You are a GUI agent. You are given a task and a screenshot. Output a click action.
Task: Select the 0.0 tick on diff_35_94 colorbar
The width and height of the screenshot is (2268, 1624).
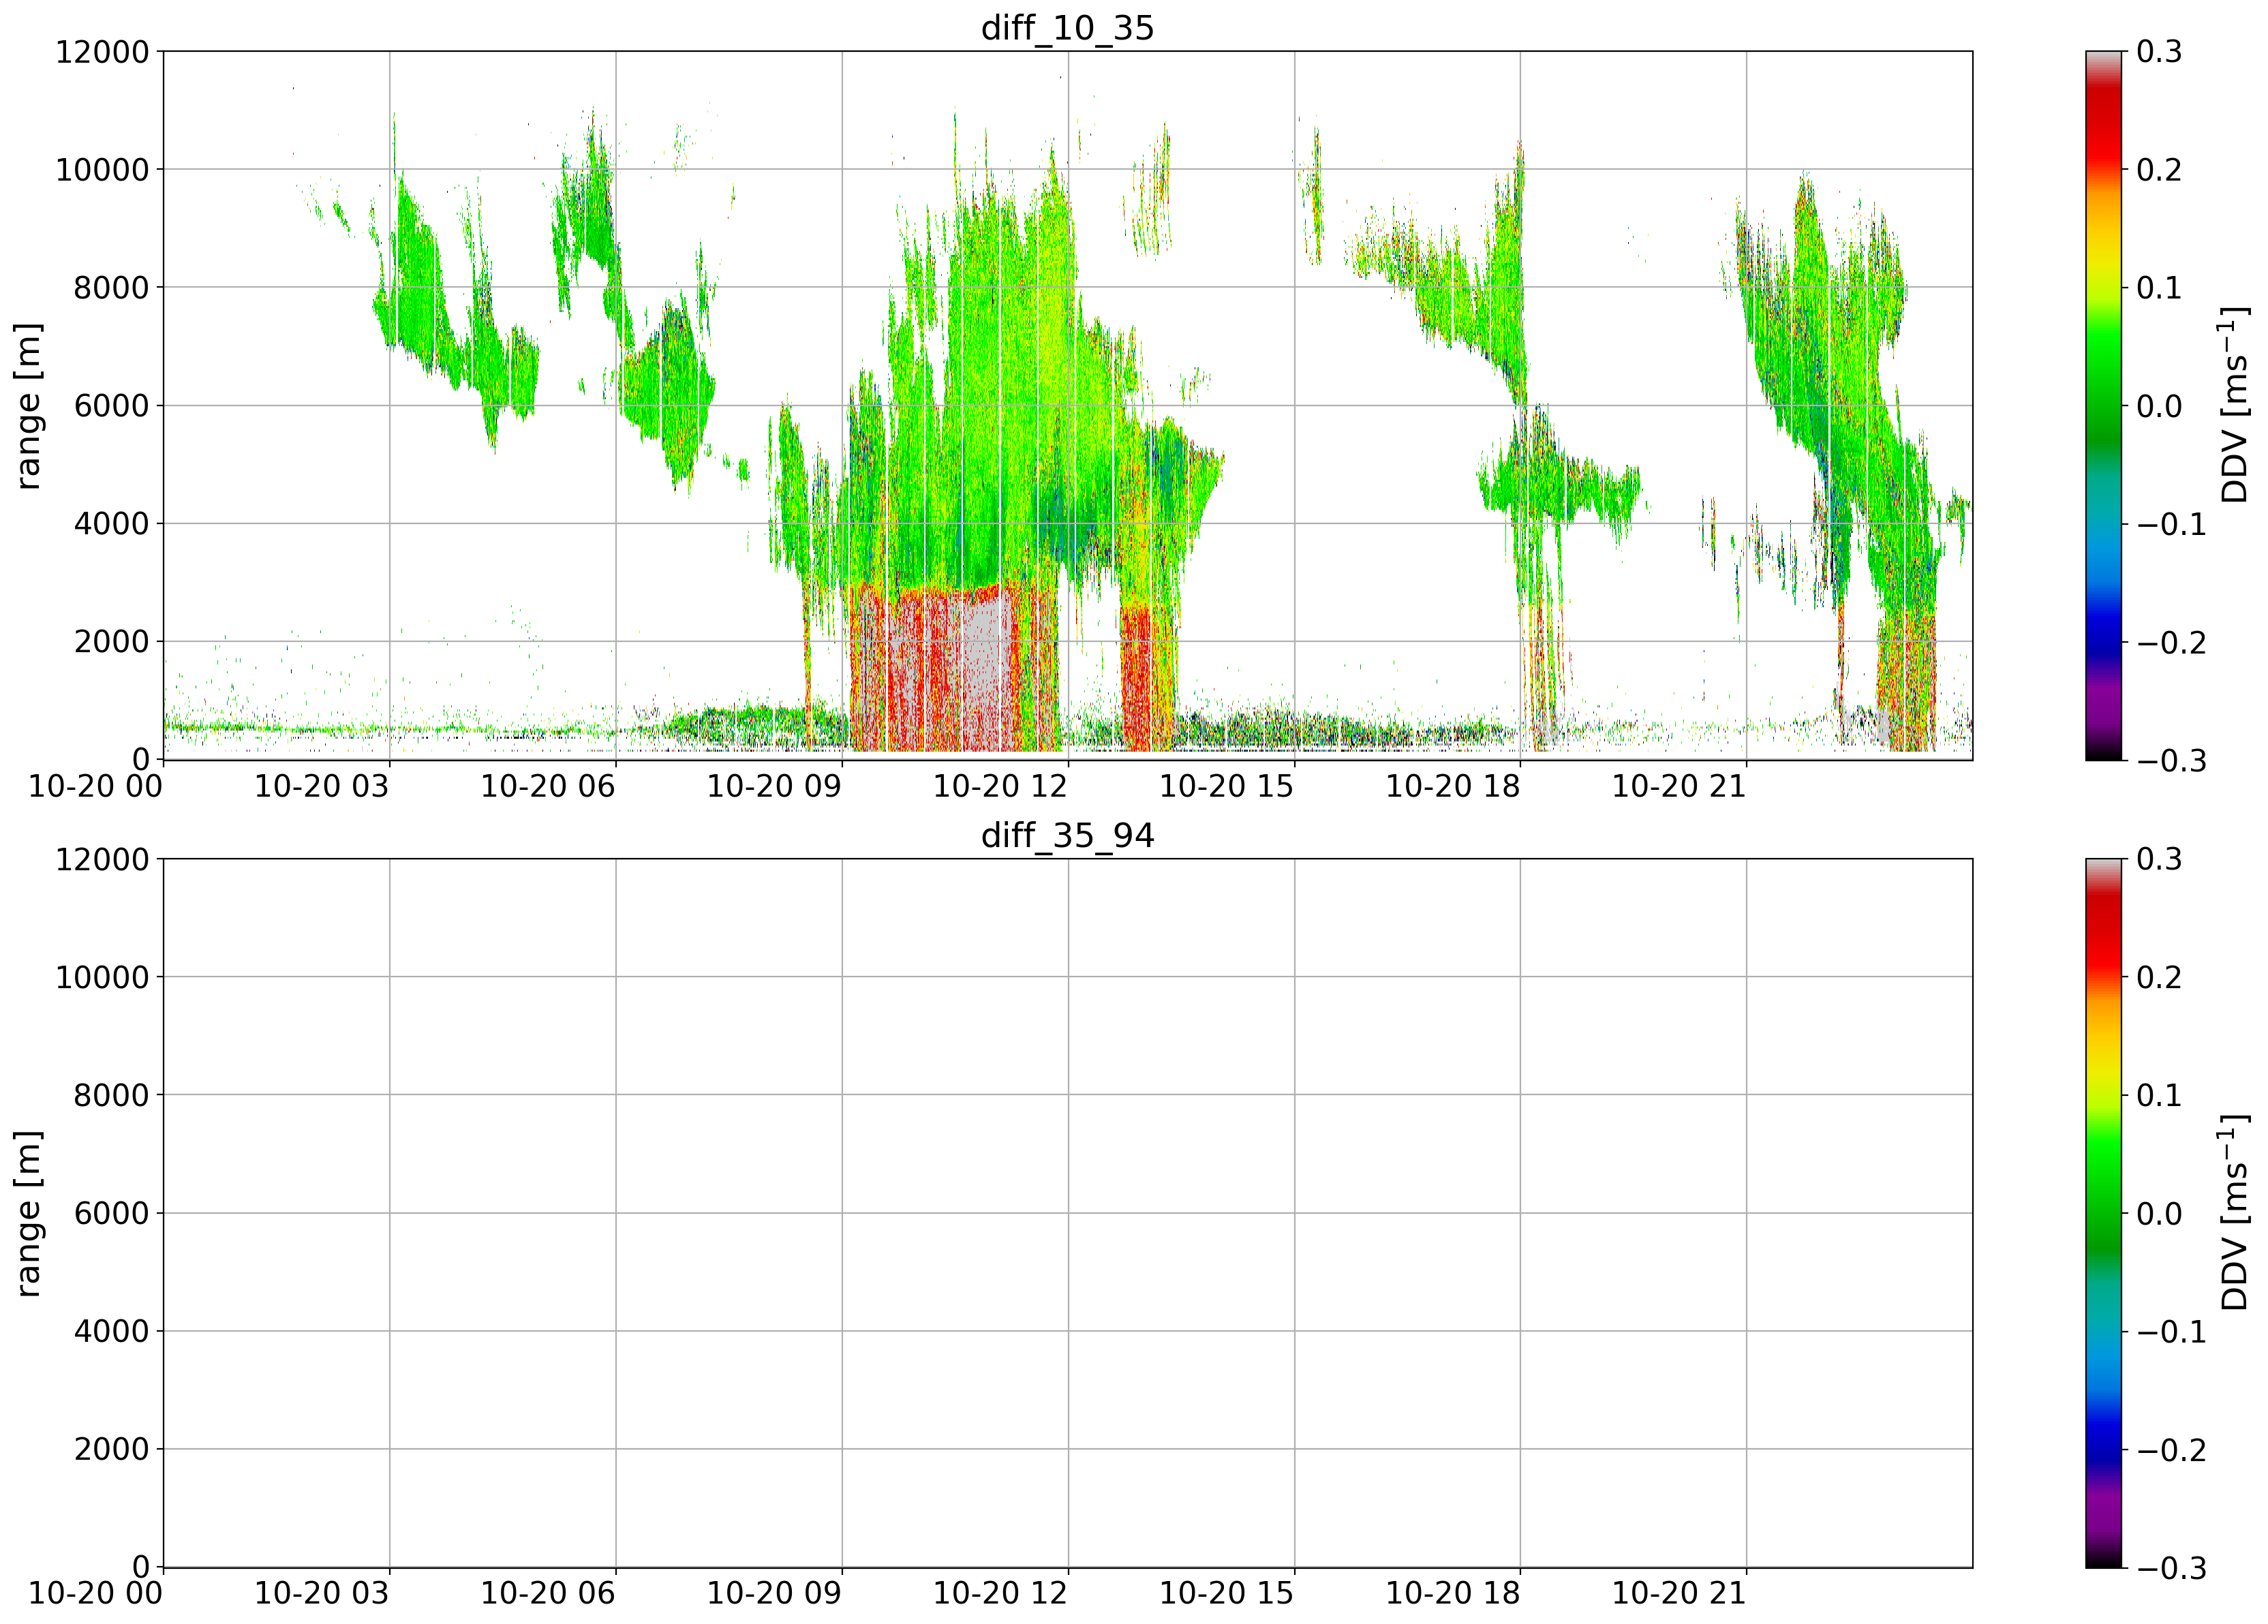pyautogui.click(x=2159, y=1214)
